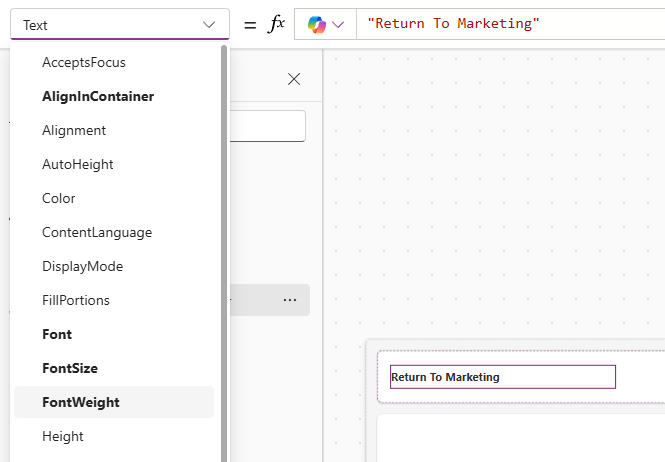The image size is (665, 462).
Task: Select AlignInContainer property
Action: (98, 96)
